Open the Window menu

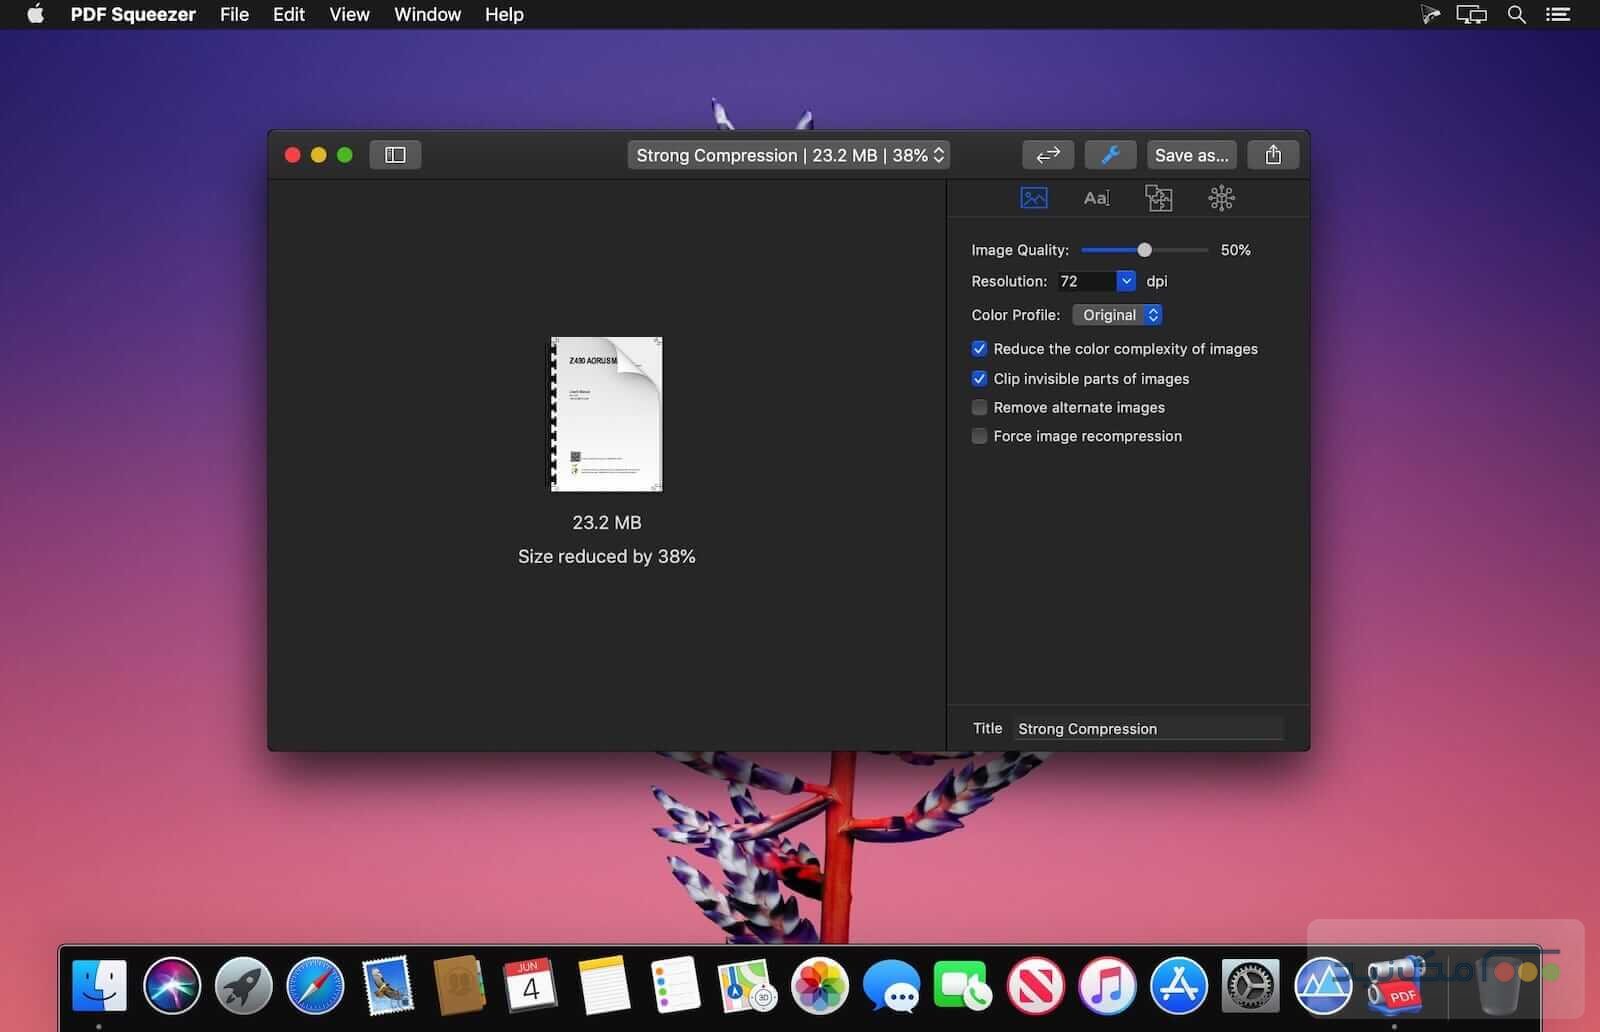click(x=427, y=15)
